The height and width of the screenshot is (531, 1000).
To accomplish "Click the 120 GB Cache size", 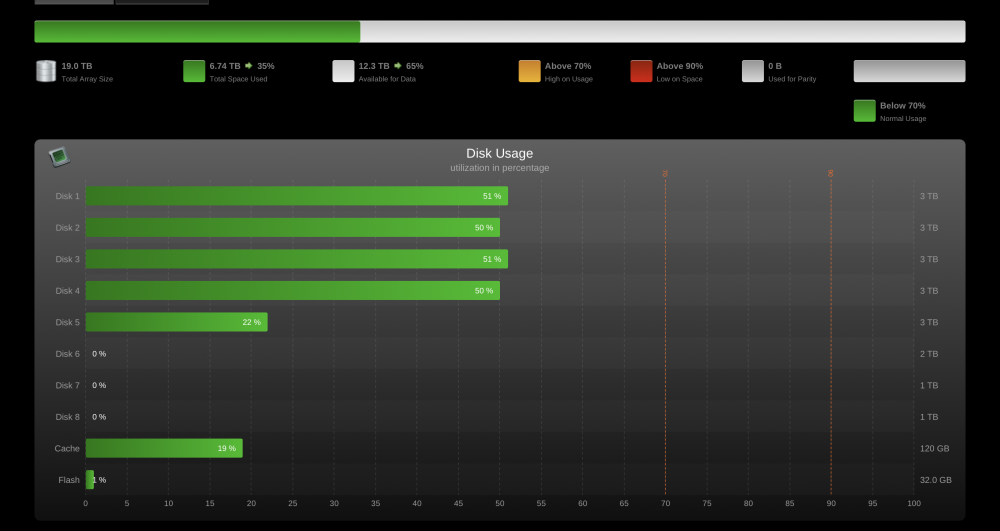I will point(934,448).
